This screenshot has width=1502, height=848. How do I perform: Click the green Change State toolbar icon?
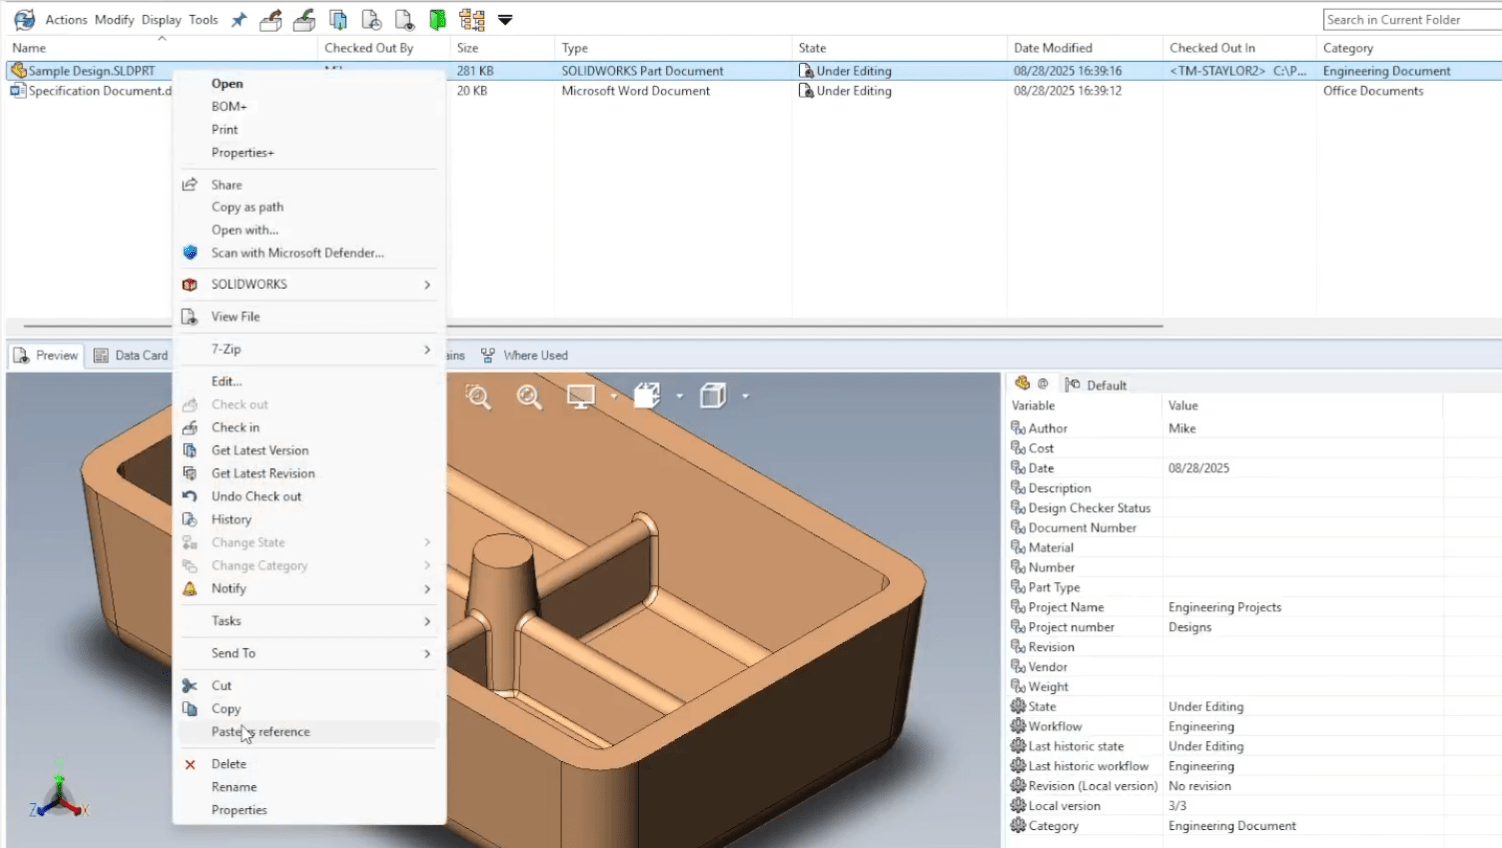click(438, 19)
